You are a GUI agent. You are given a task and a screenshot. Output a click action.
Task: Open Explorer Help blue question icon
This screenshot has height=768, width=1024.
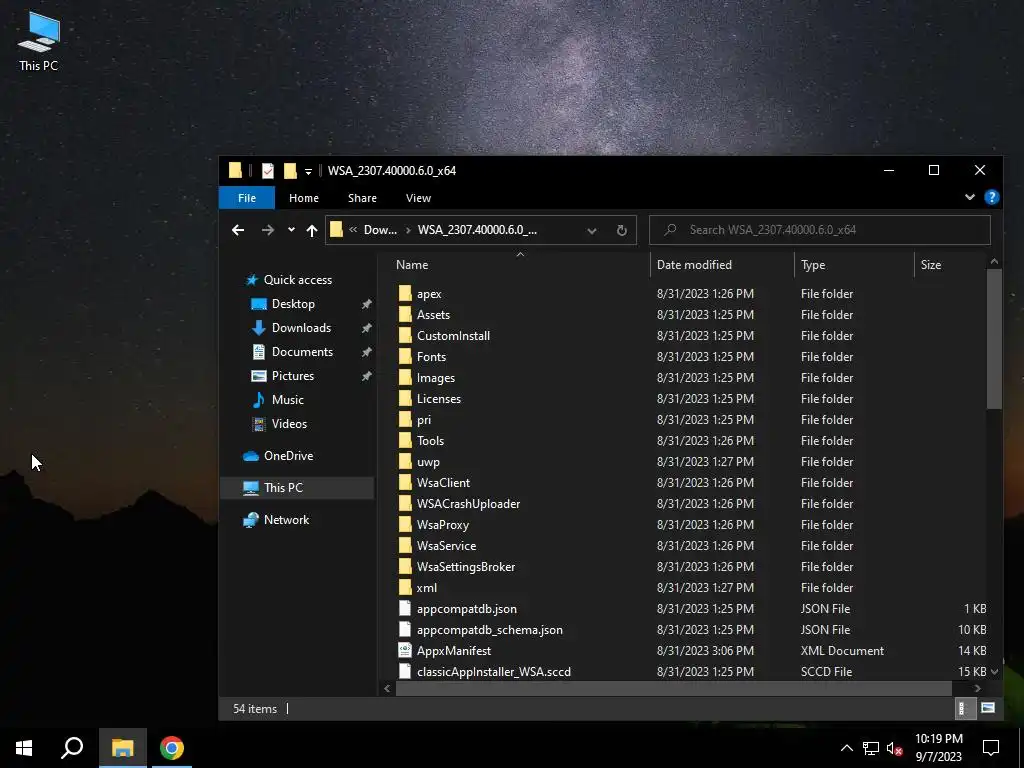pos(991,197)
